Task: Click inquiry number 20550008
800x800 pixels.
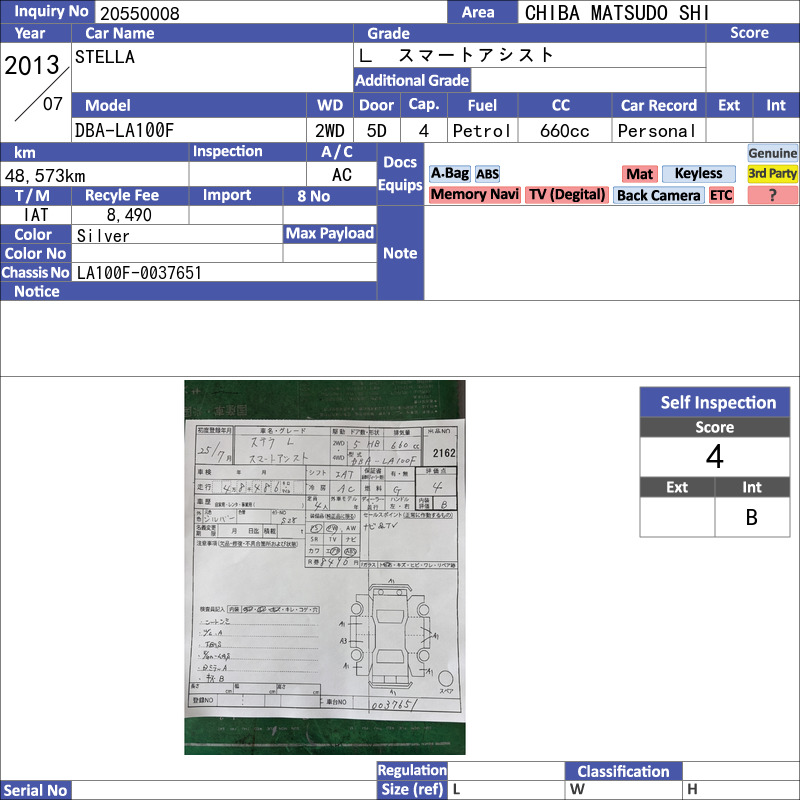Action: [140, 13]
